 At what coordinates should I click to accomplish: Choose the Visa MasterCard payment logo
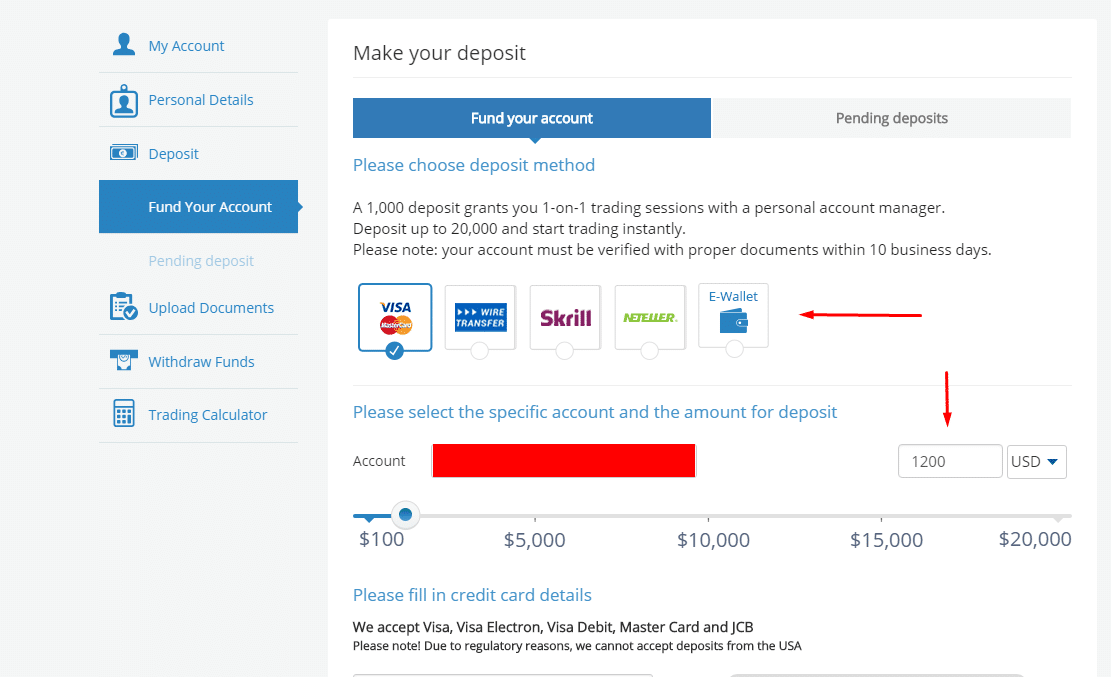[395, 316]
